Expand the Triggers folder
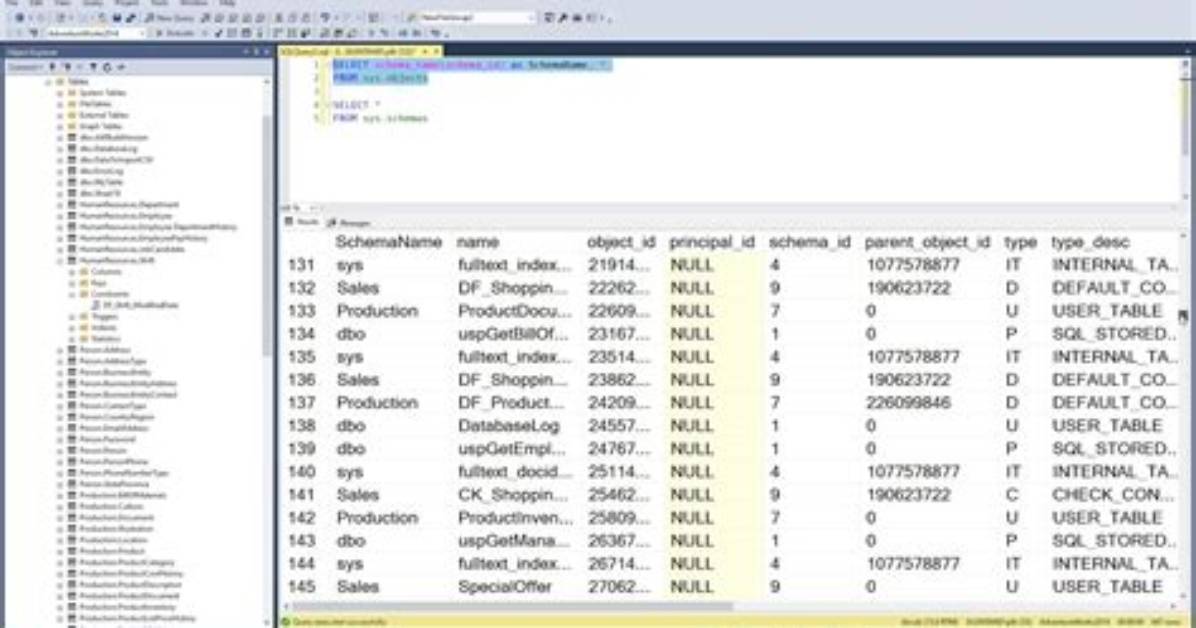This screenshot has height=628, width=1196. coord(72,317)
